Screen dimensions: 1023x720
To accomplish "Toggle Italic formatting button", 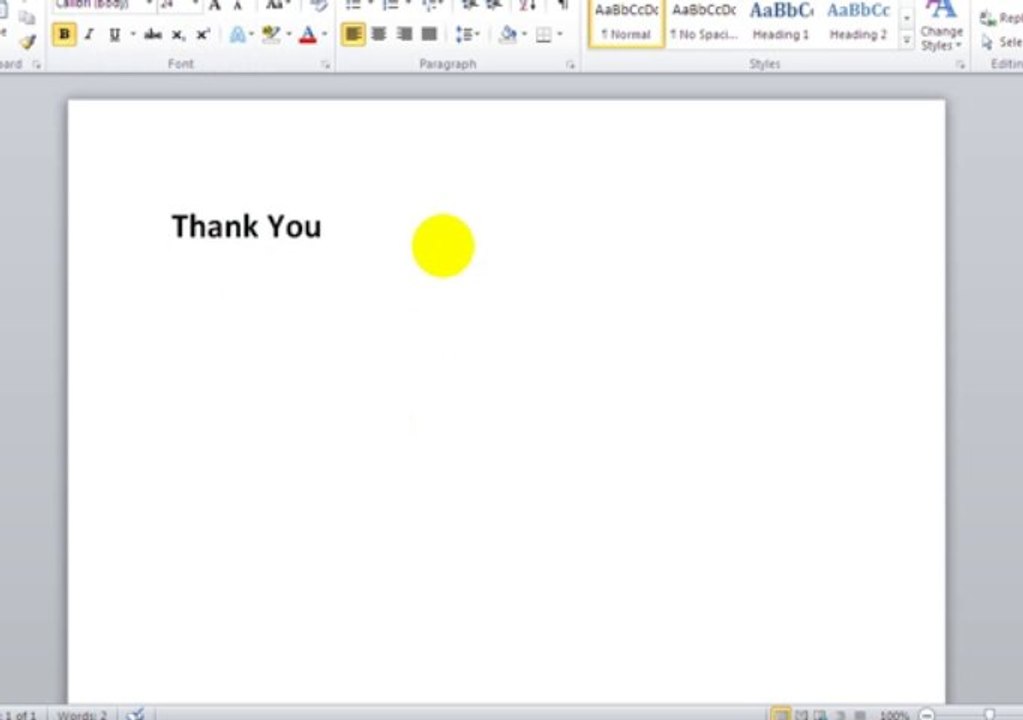I will [x=89, y=35].
